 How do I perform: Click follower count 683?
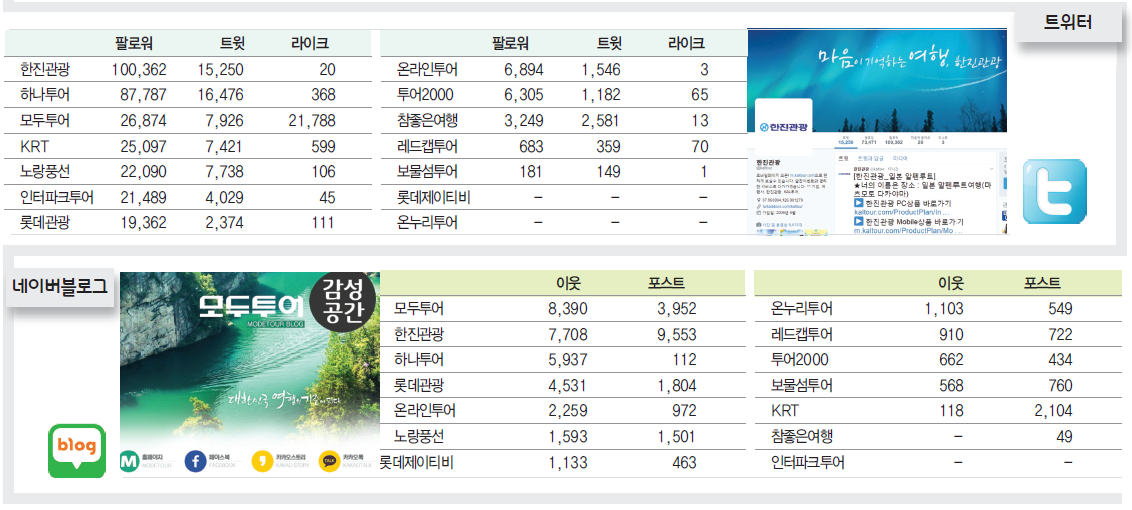pos(531,146)
